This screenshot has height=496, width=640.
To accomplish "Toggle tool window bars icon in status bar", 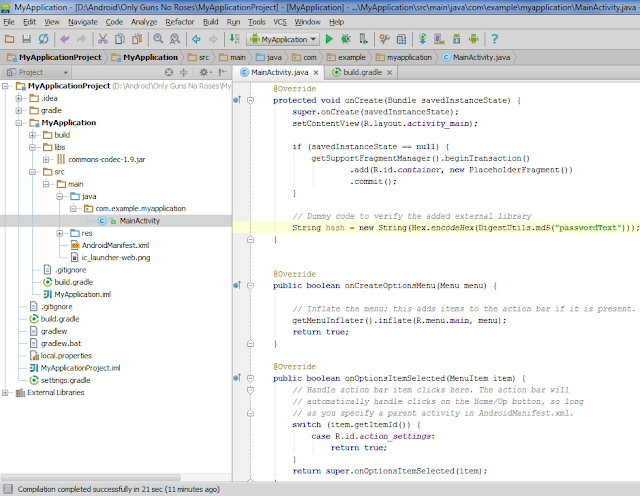I will tap(7, 489).
